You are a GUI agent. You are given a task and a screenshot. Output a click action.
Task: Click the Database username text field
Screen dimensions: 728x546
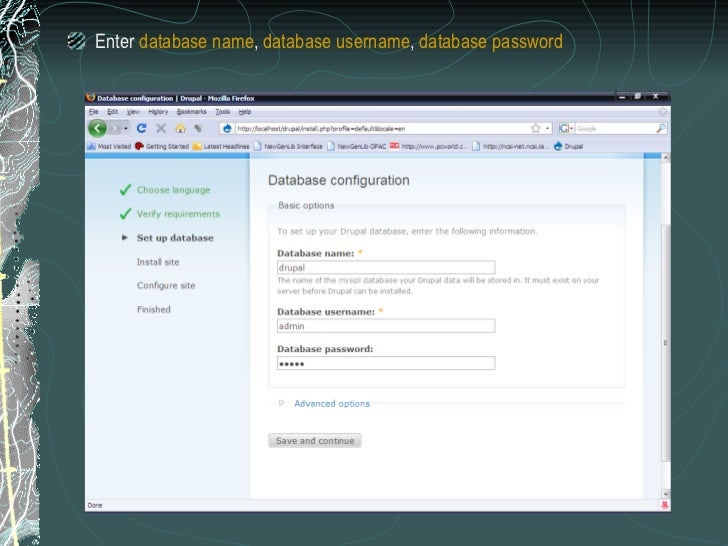pyautogui.click(x=386, y=326)
